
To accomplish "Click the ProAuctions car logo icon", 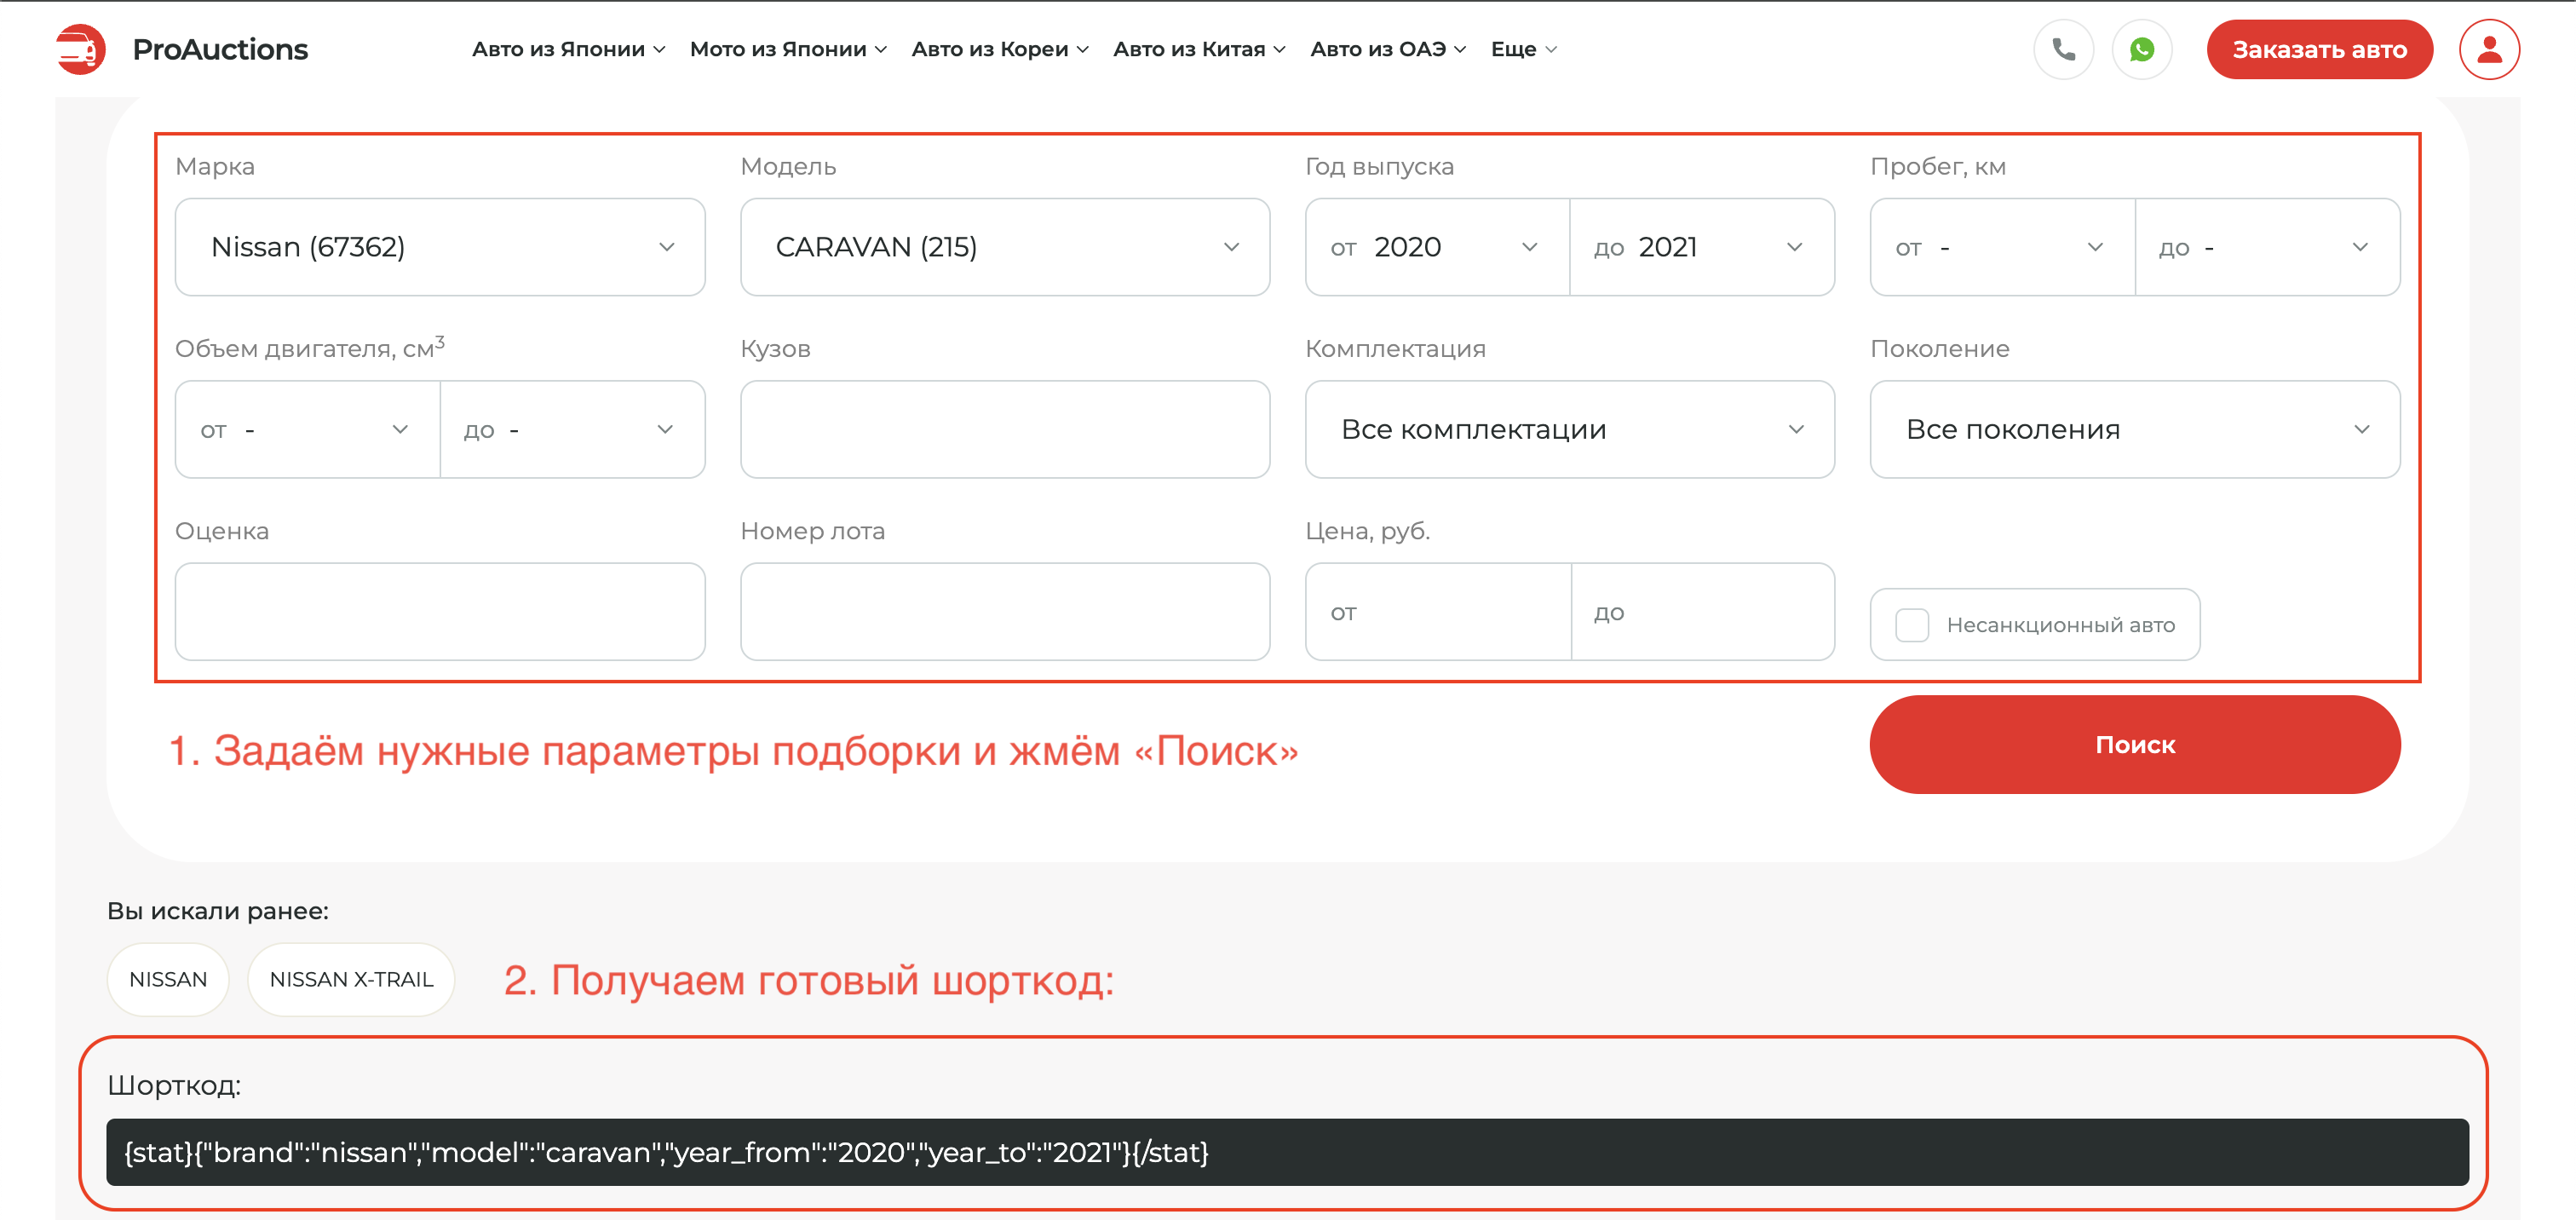I will pos(81,49).
